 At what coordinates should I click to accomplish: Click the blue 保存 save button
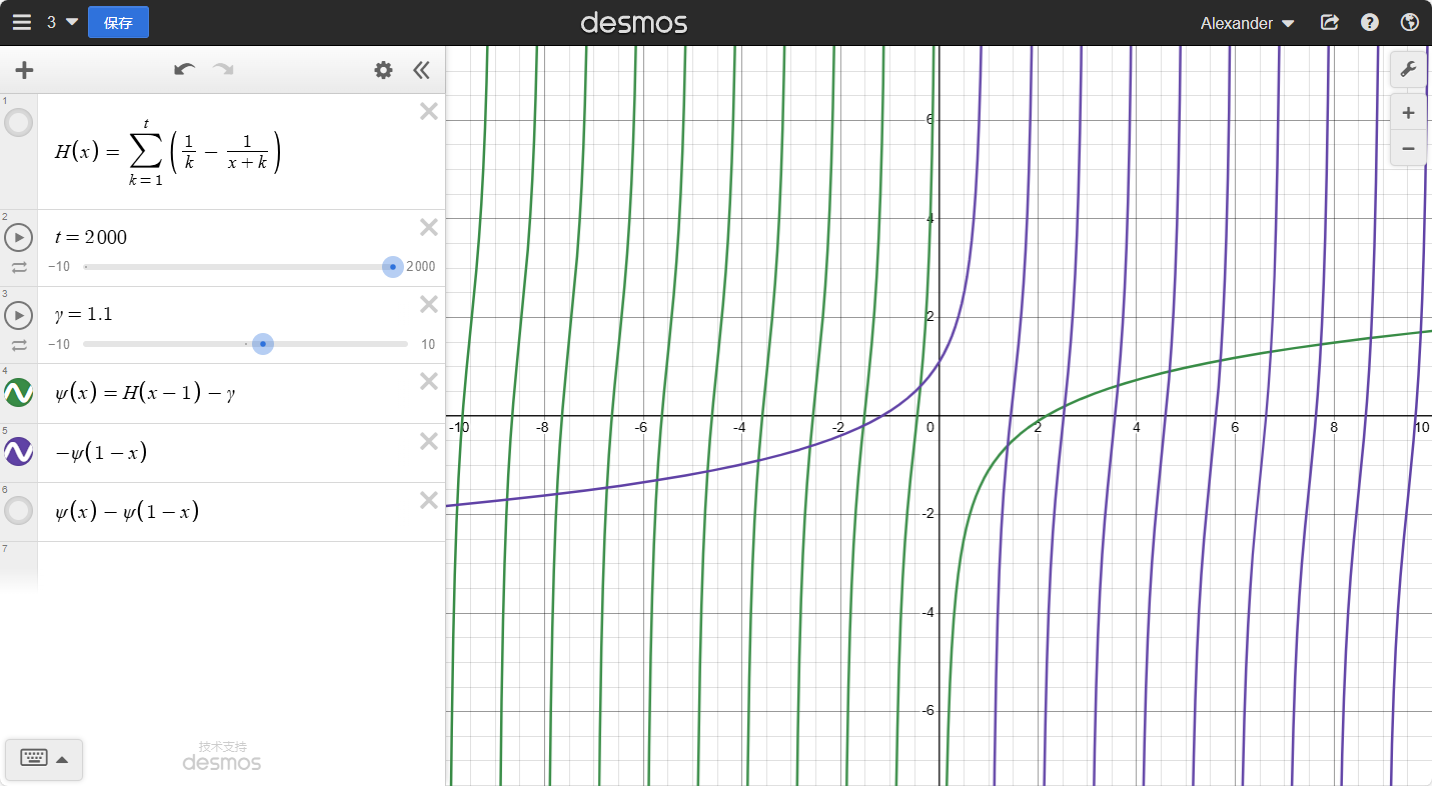pos(118,22)
